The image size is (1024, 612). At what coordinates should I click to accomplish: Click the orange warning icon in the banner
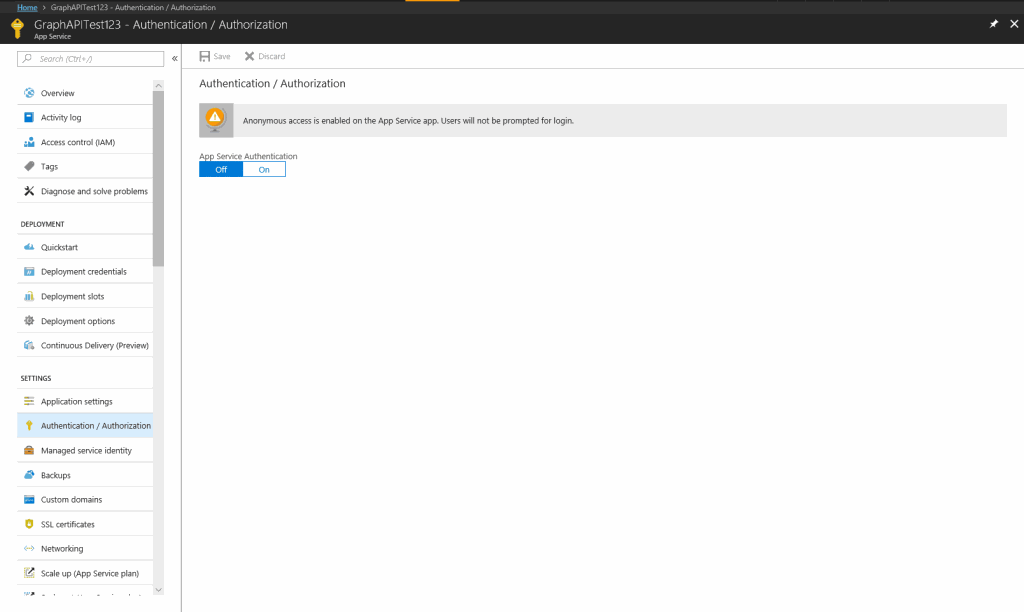click(x=215, y=118)
